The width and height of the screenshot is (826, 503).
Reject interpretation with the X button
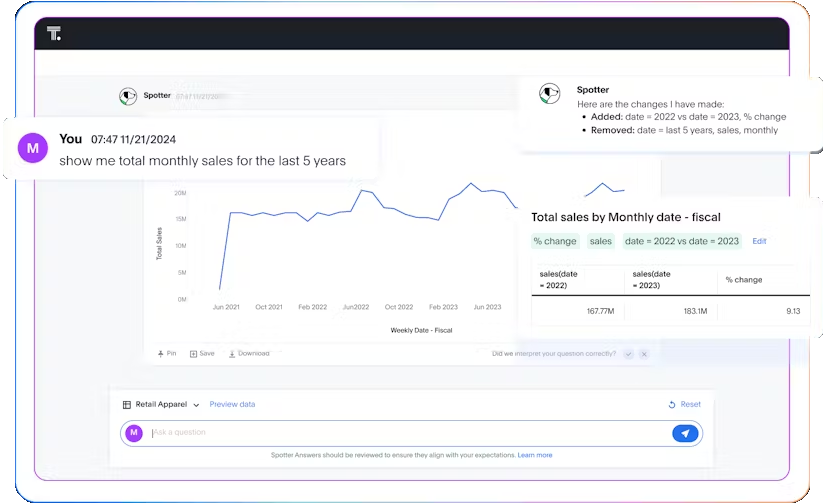644,354
